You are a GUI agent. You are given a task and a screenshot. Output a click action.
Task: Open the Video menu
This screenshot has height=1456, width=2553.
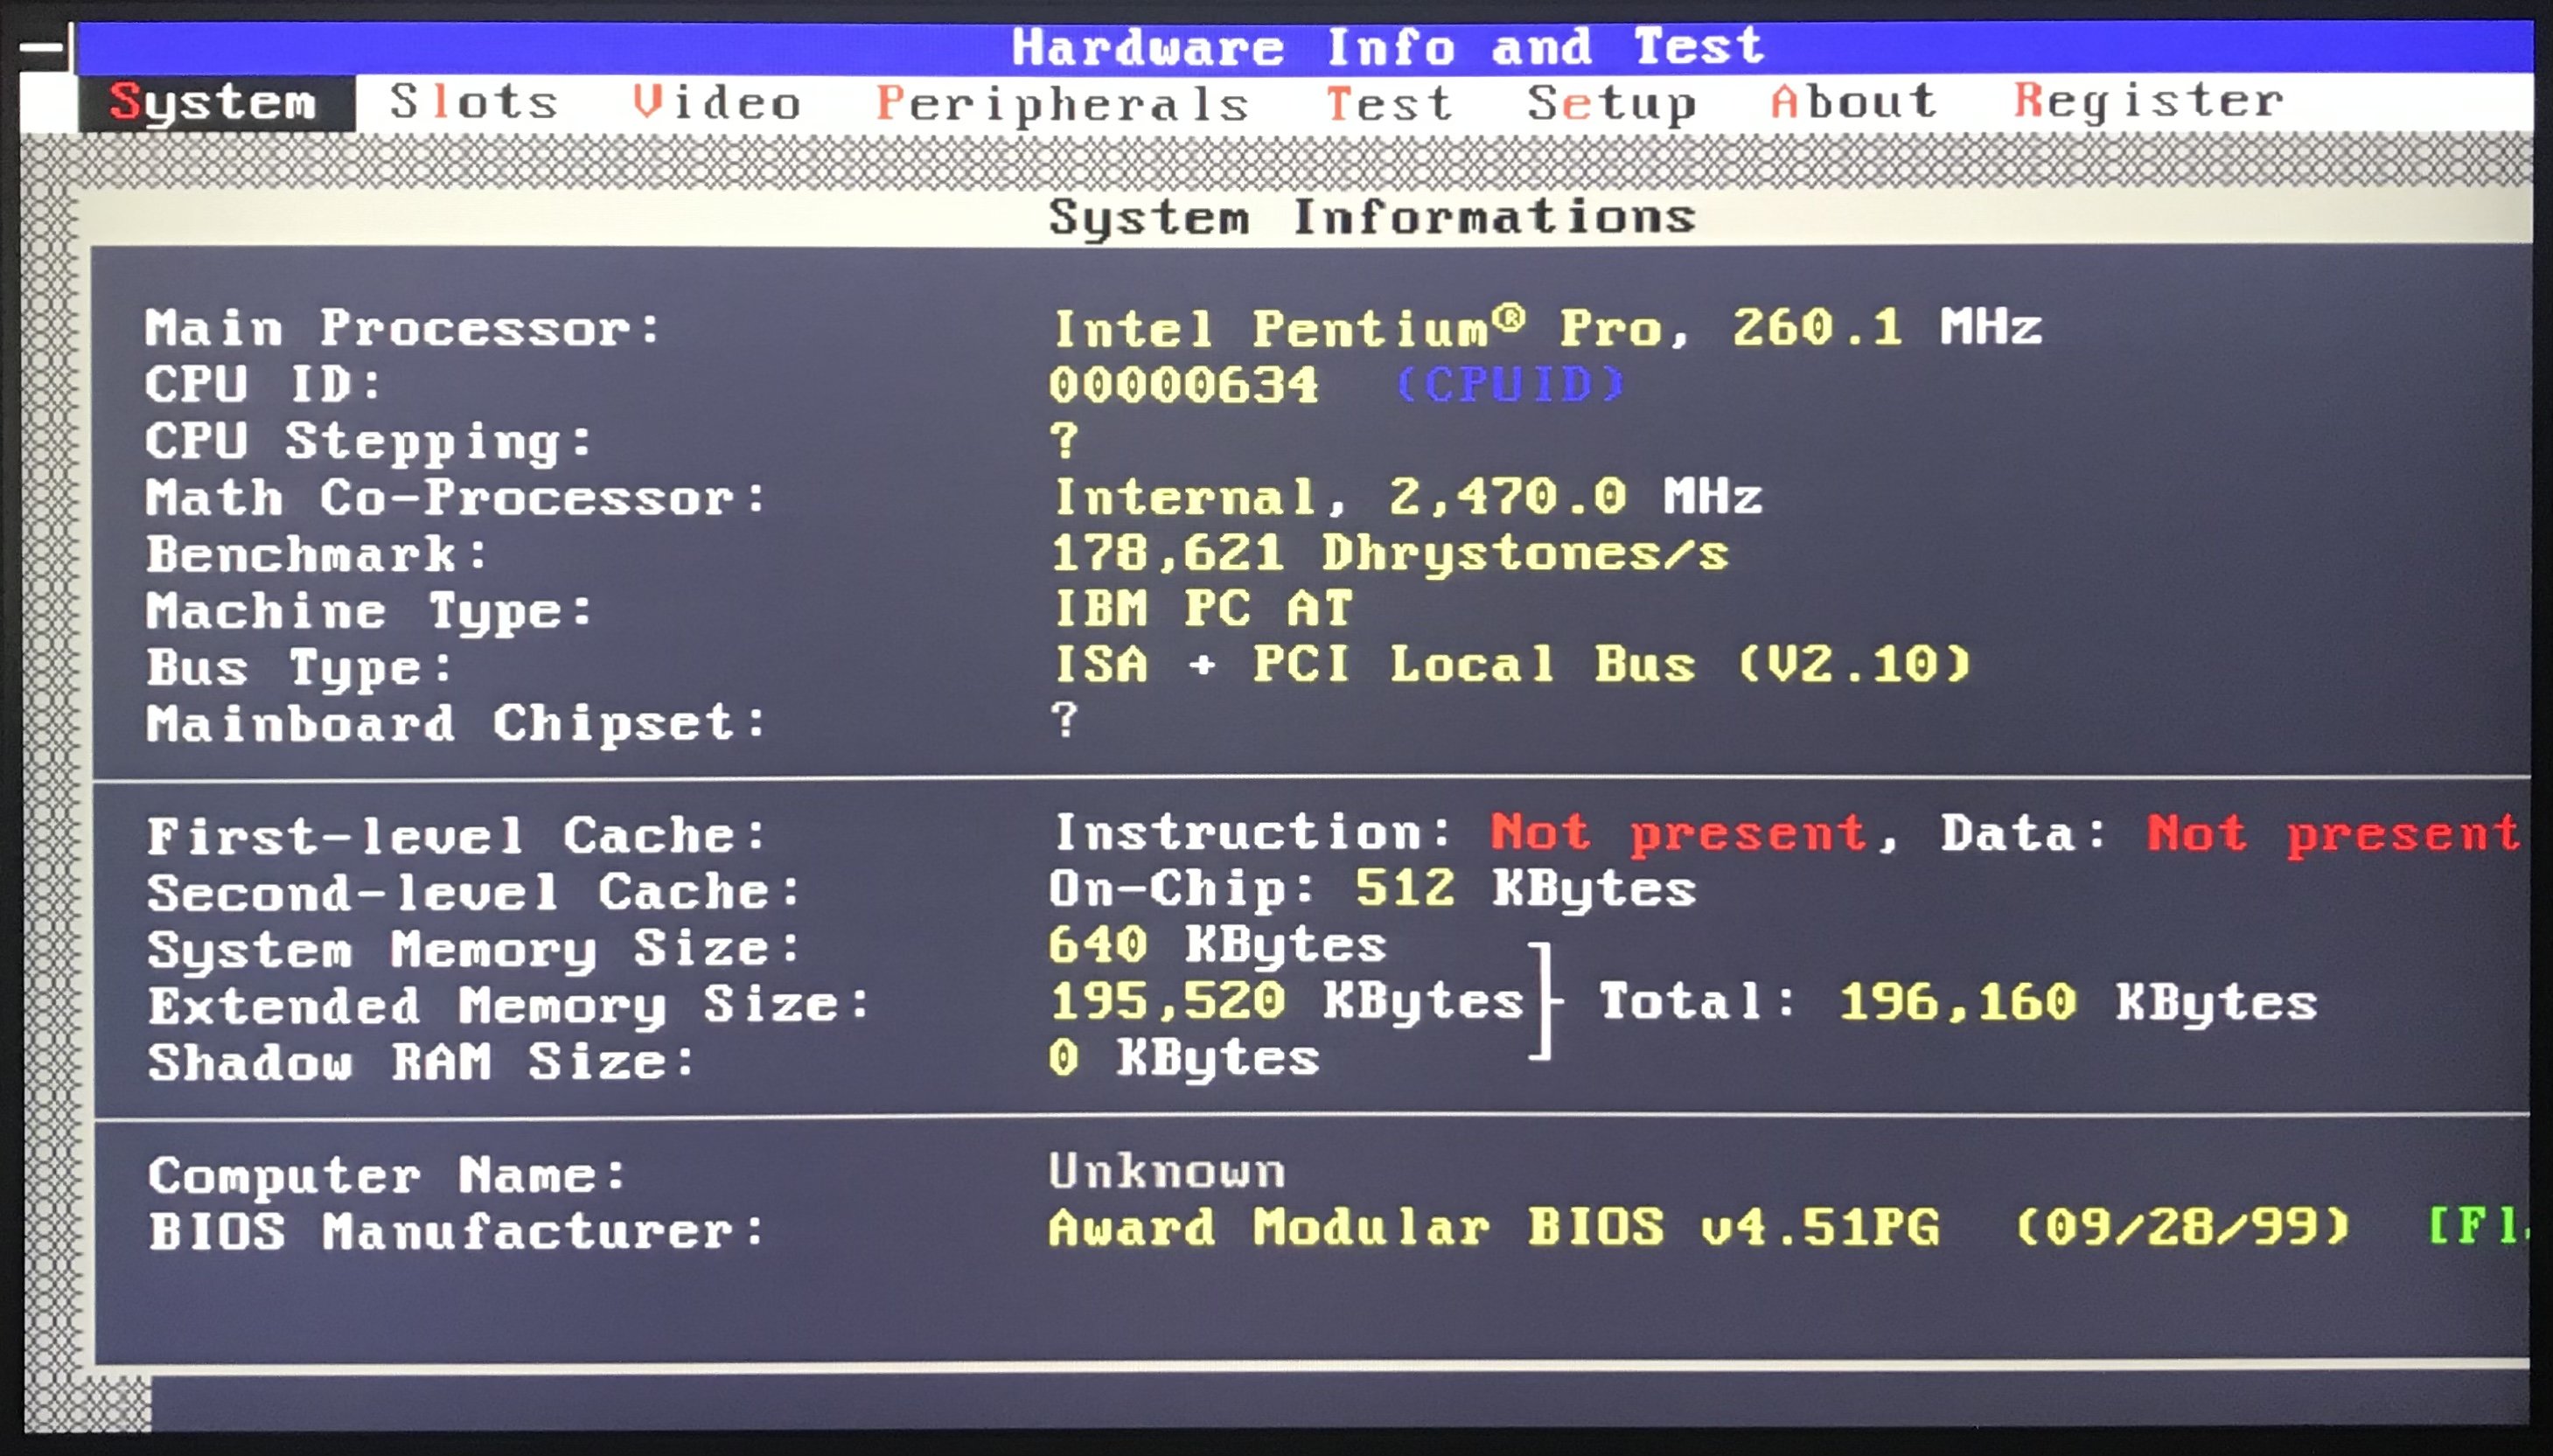[716, 103]
